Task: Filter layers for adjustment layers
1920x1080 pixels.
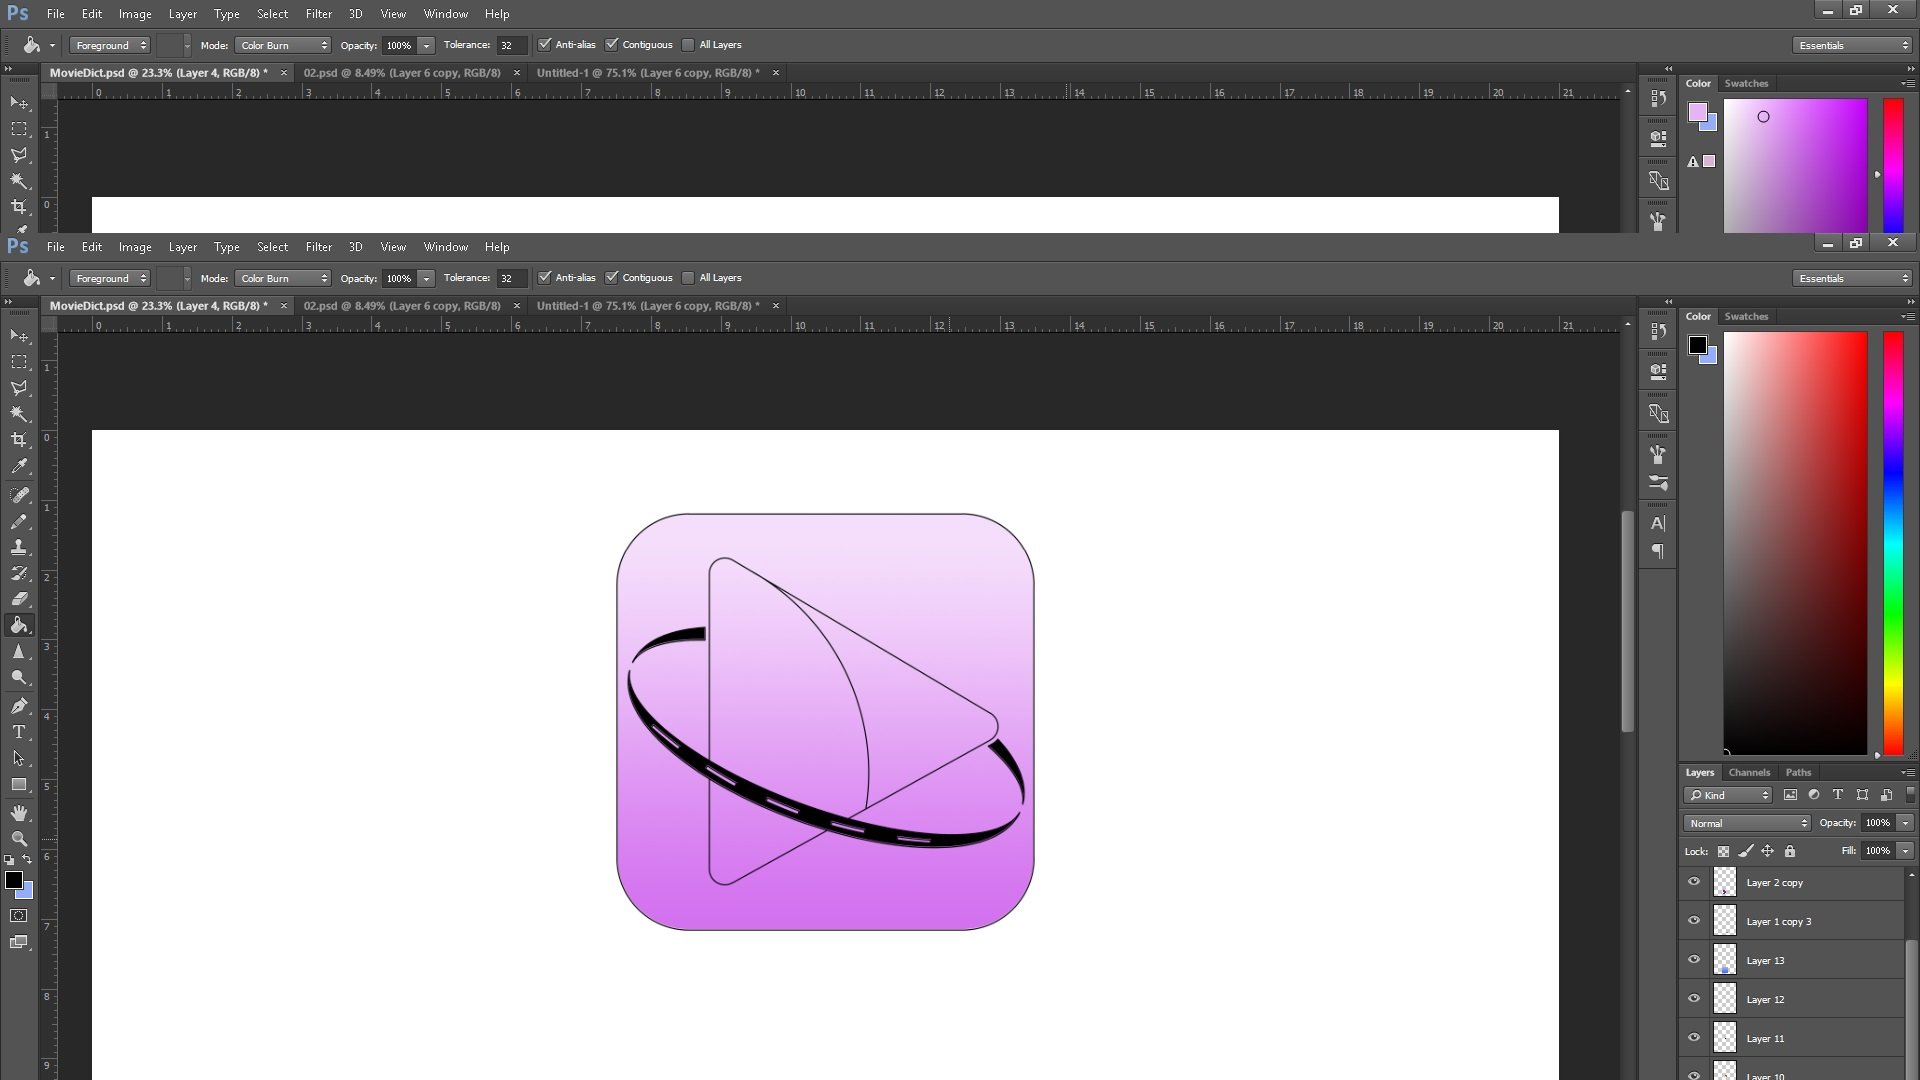Action: (1814, 795)
